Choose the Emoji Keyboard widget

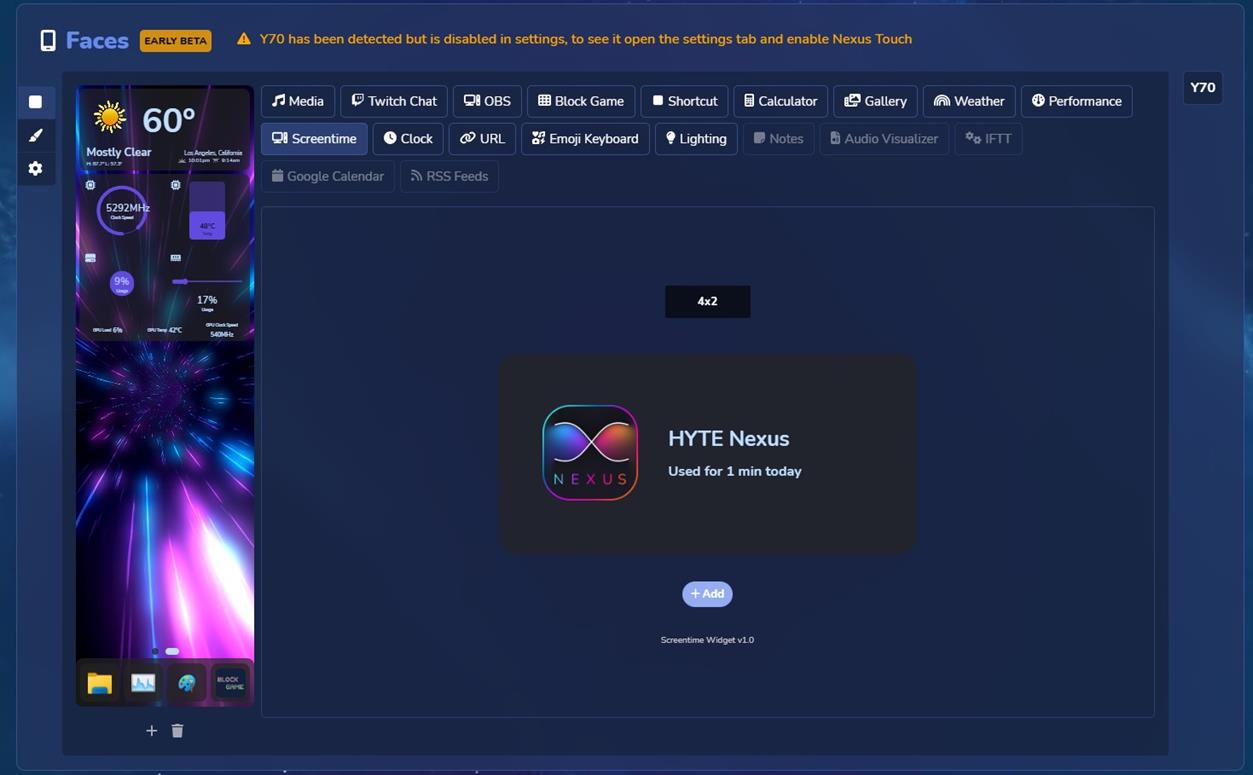(585, 139)
